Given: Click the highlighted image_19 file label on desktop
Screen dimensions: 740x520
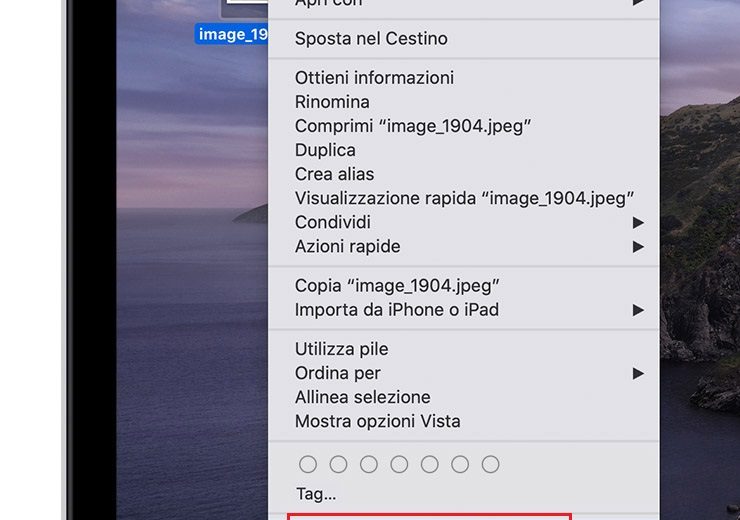Looking at the screenshot, I should (x=233, y=34).
